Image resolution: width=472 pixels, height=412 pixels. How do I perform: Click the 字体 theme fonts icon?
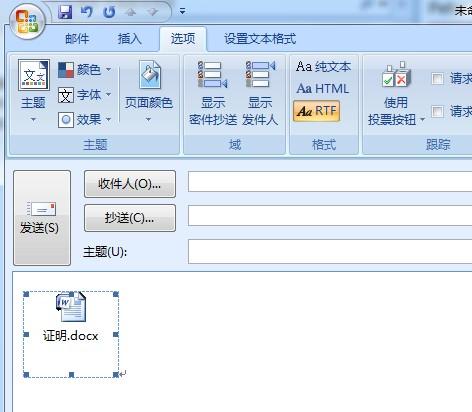point(66,95)
